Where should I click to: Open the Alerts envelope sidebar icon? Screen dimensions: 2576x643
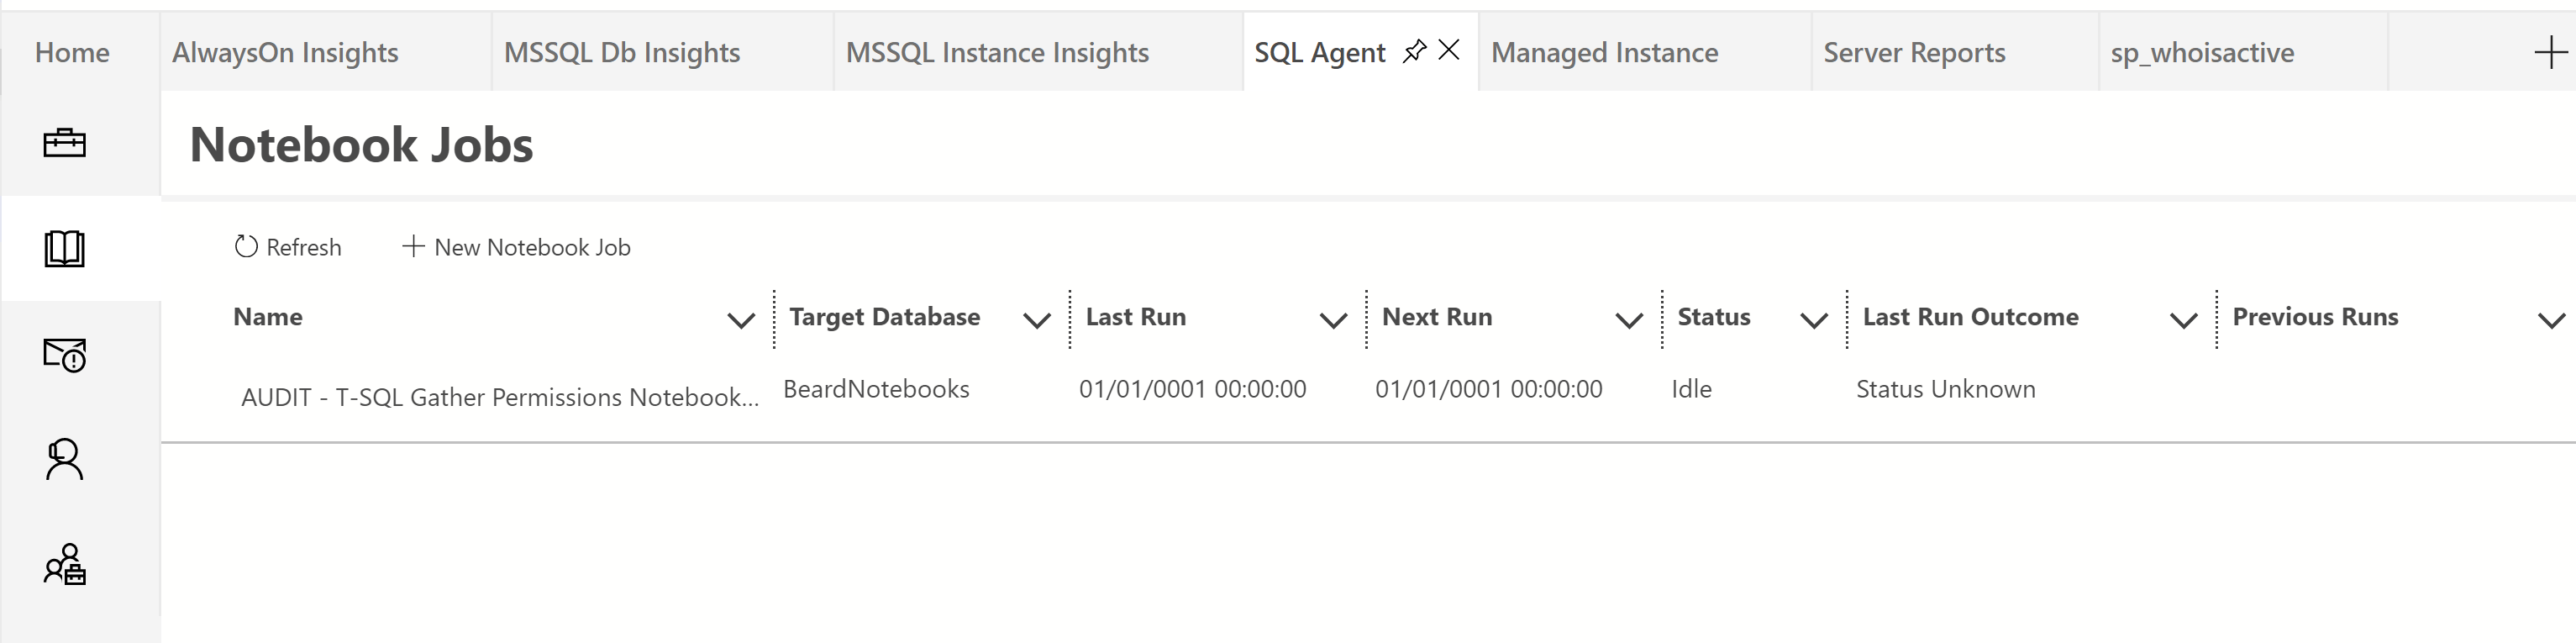click(x=64, y=354)
